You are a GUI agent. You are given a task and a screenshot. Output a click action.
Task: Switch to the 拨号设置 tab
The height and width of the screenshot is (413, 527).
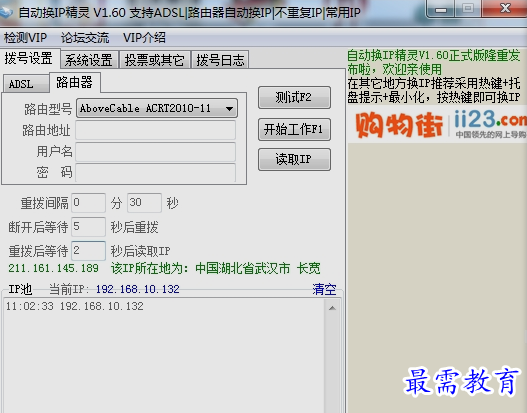tap(30, 58)
